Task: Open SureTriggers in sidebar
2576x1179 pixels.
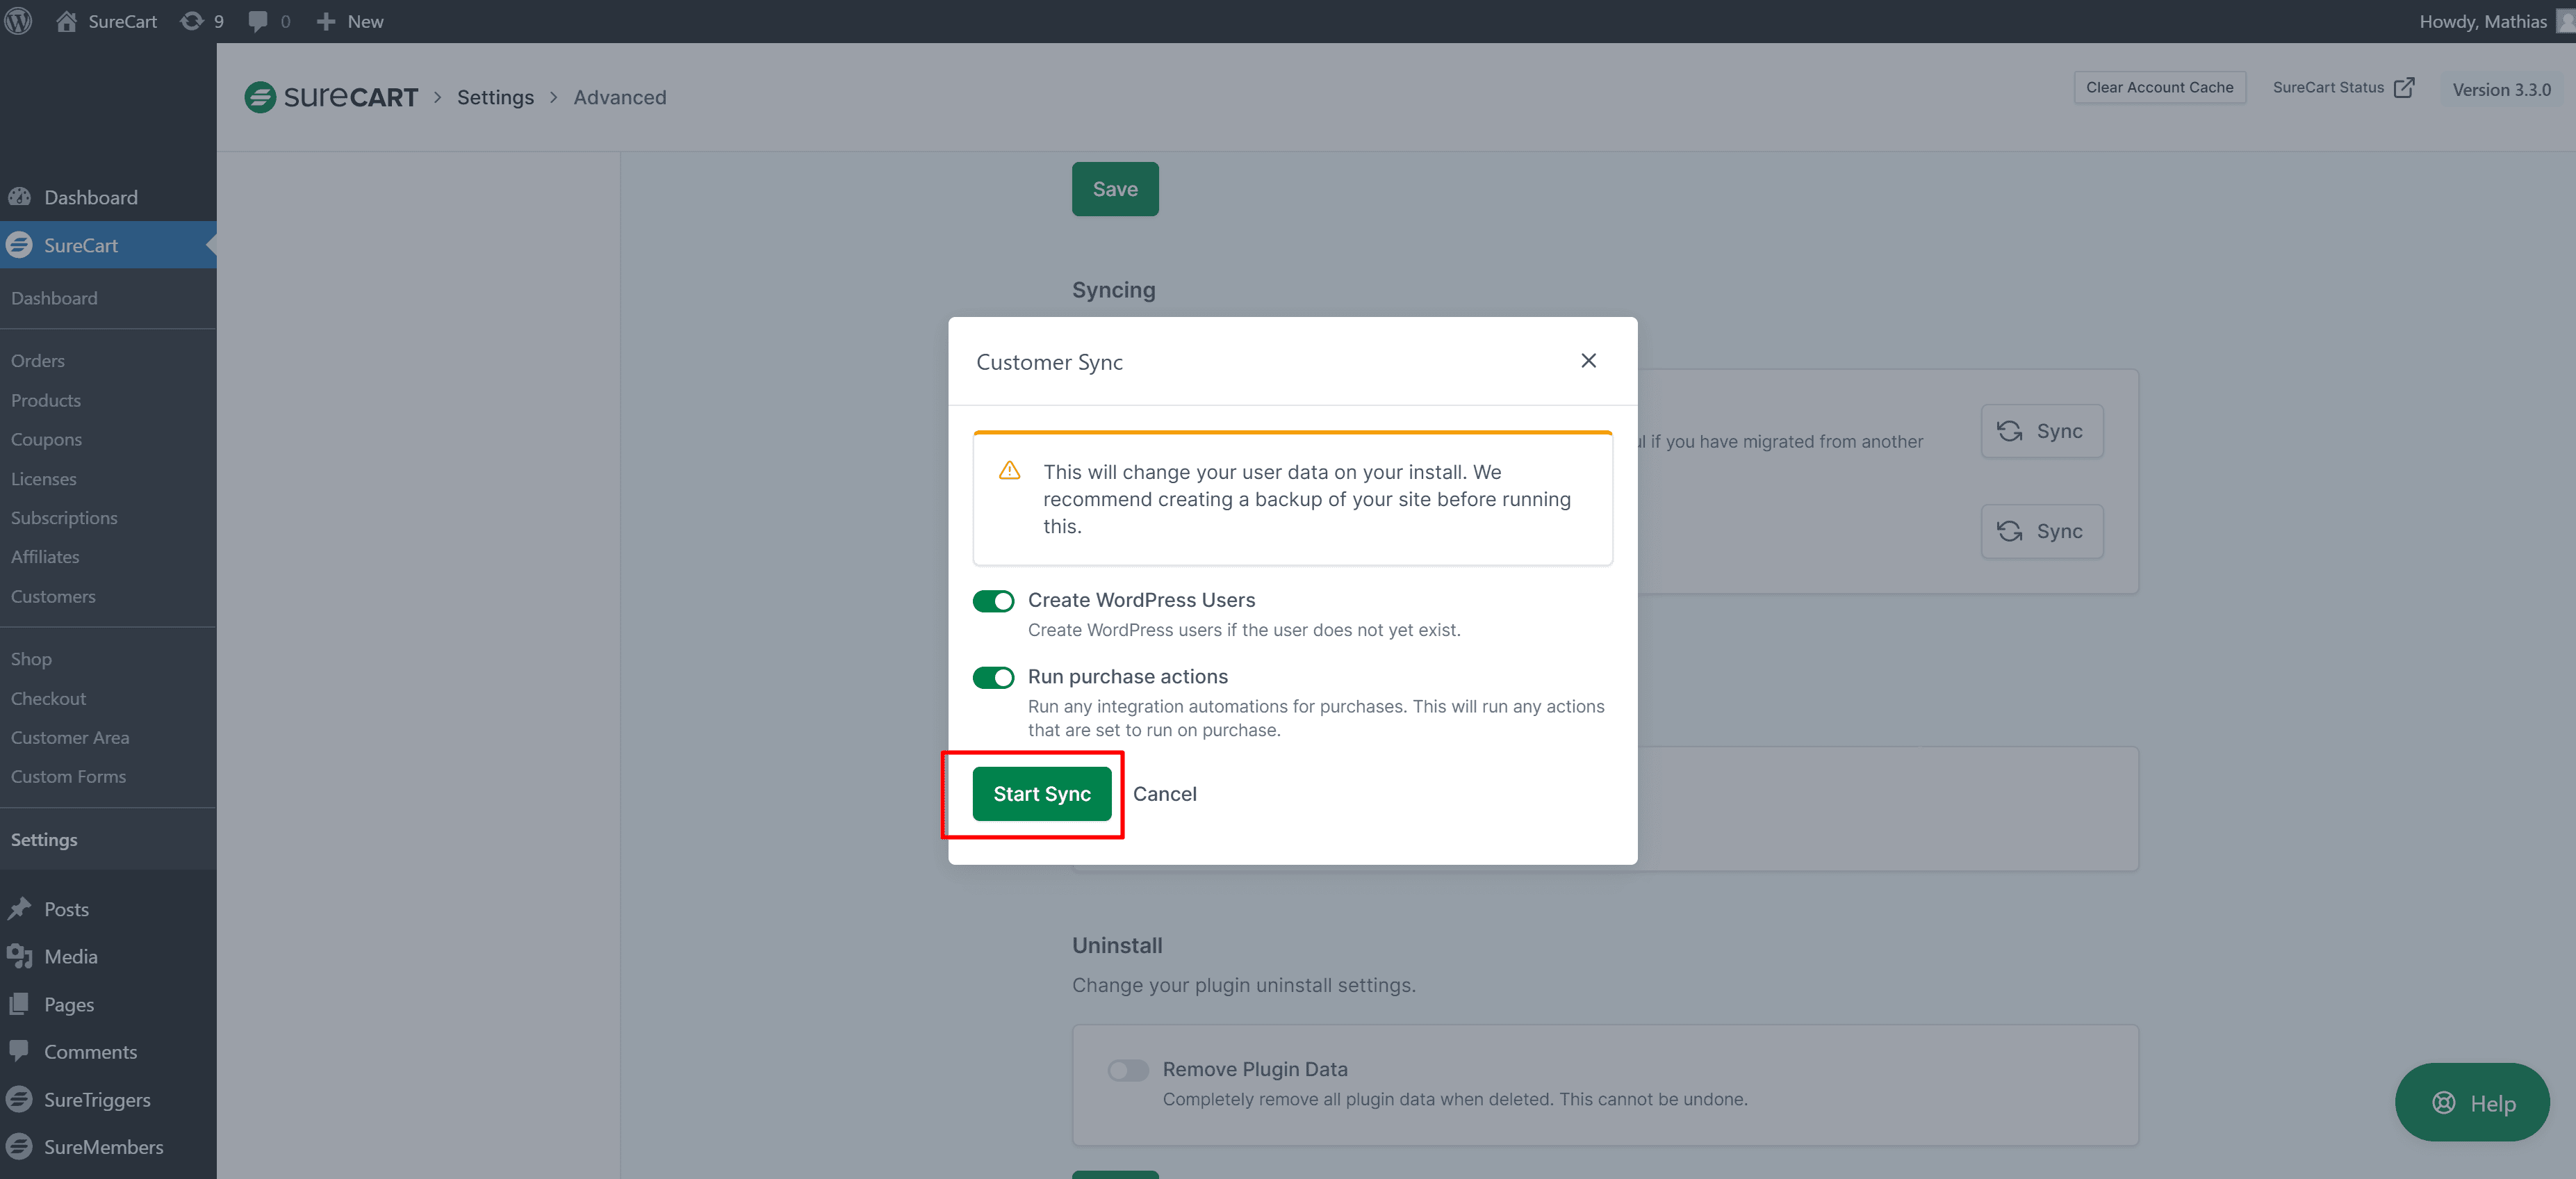Action: [97, 1099]
